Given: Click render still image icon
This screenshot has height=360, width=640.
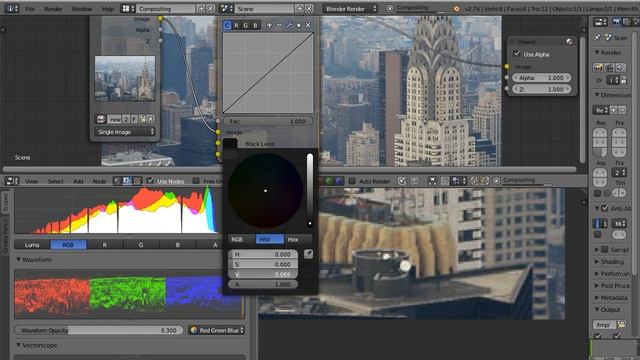Looking at the screenshot, I should coord(598,67).
